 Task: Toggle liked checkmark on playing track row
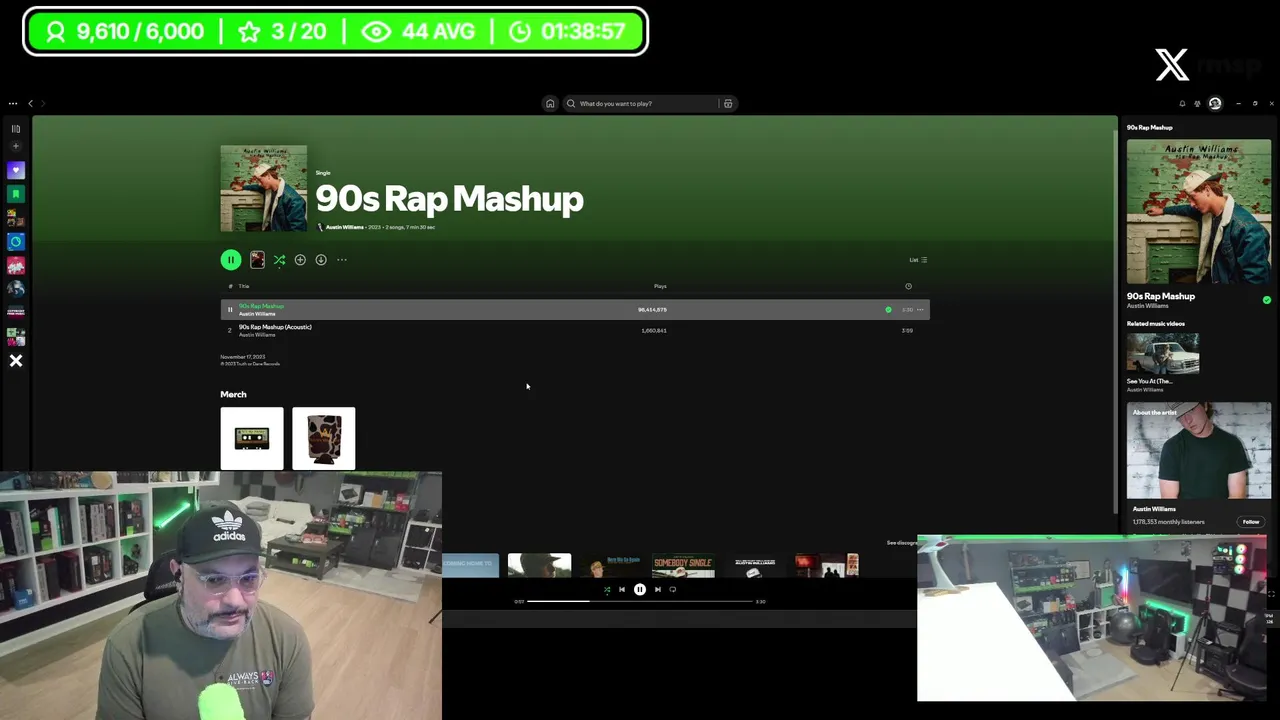pyautogui.click(x=888, y=310)
